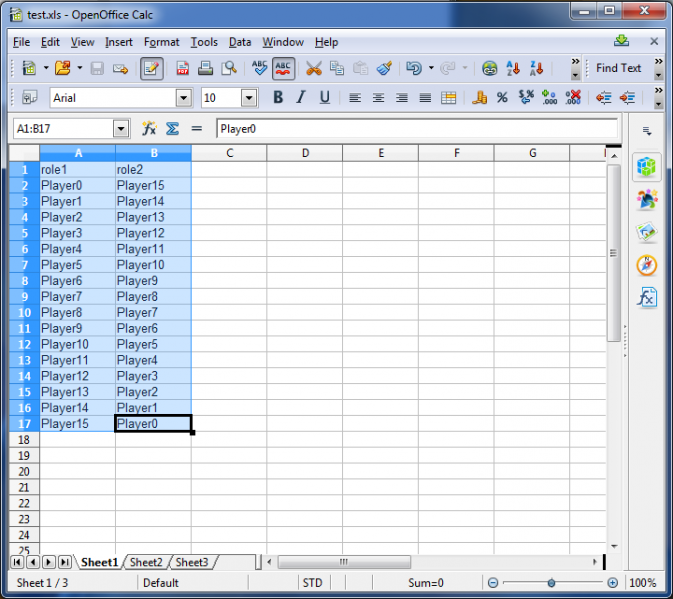Click the Sort Ascending icon
The image size is (673, 599).
coord(513,69)
